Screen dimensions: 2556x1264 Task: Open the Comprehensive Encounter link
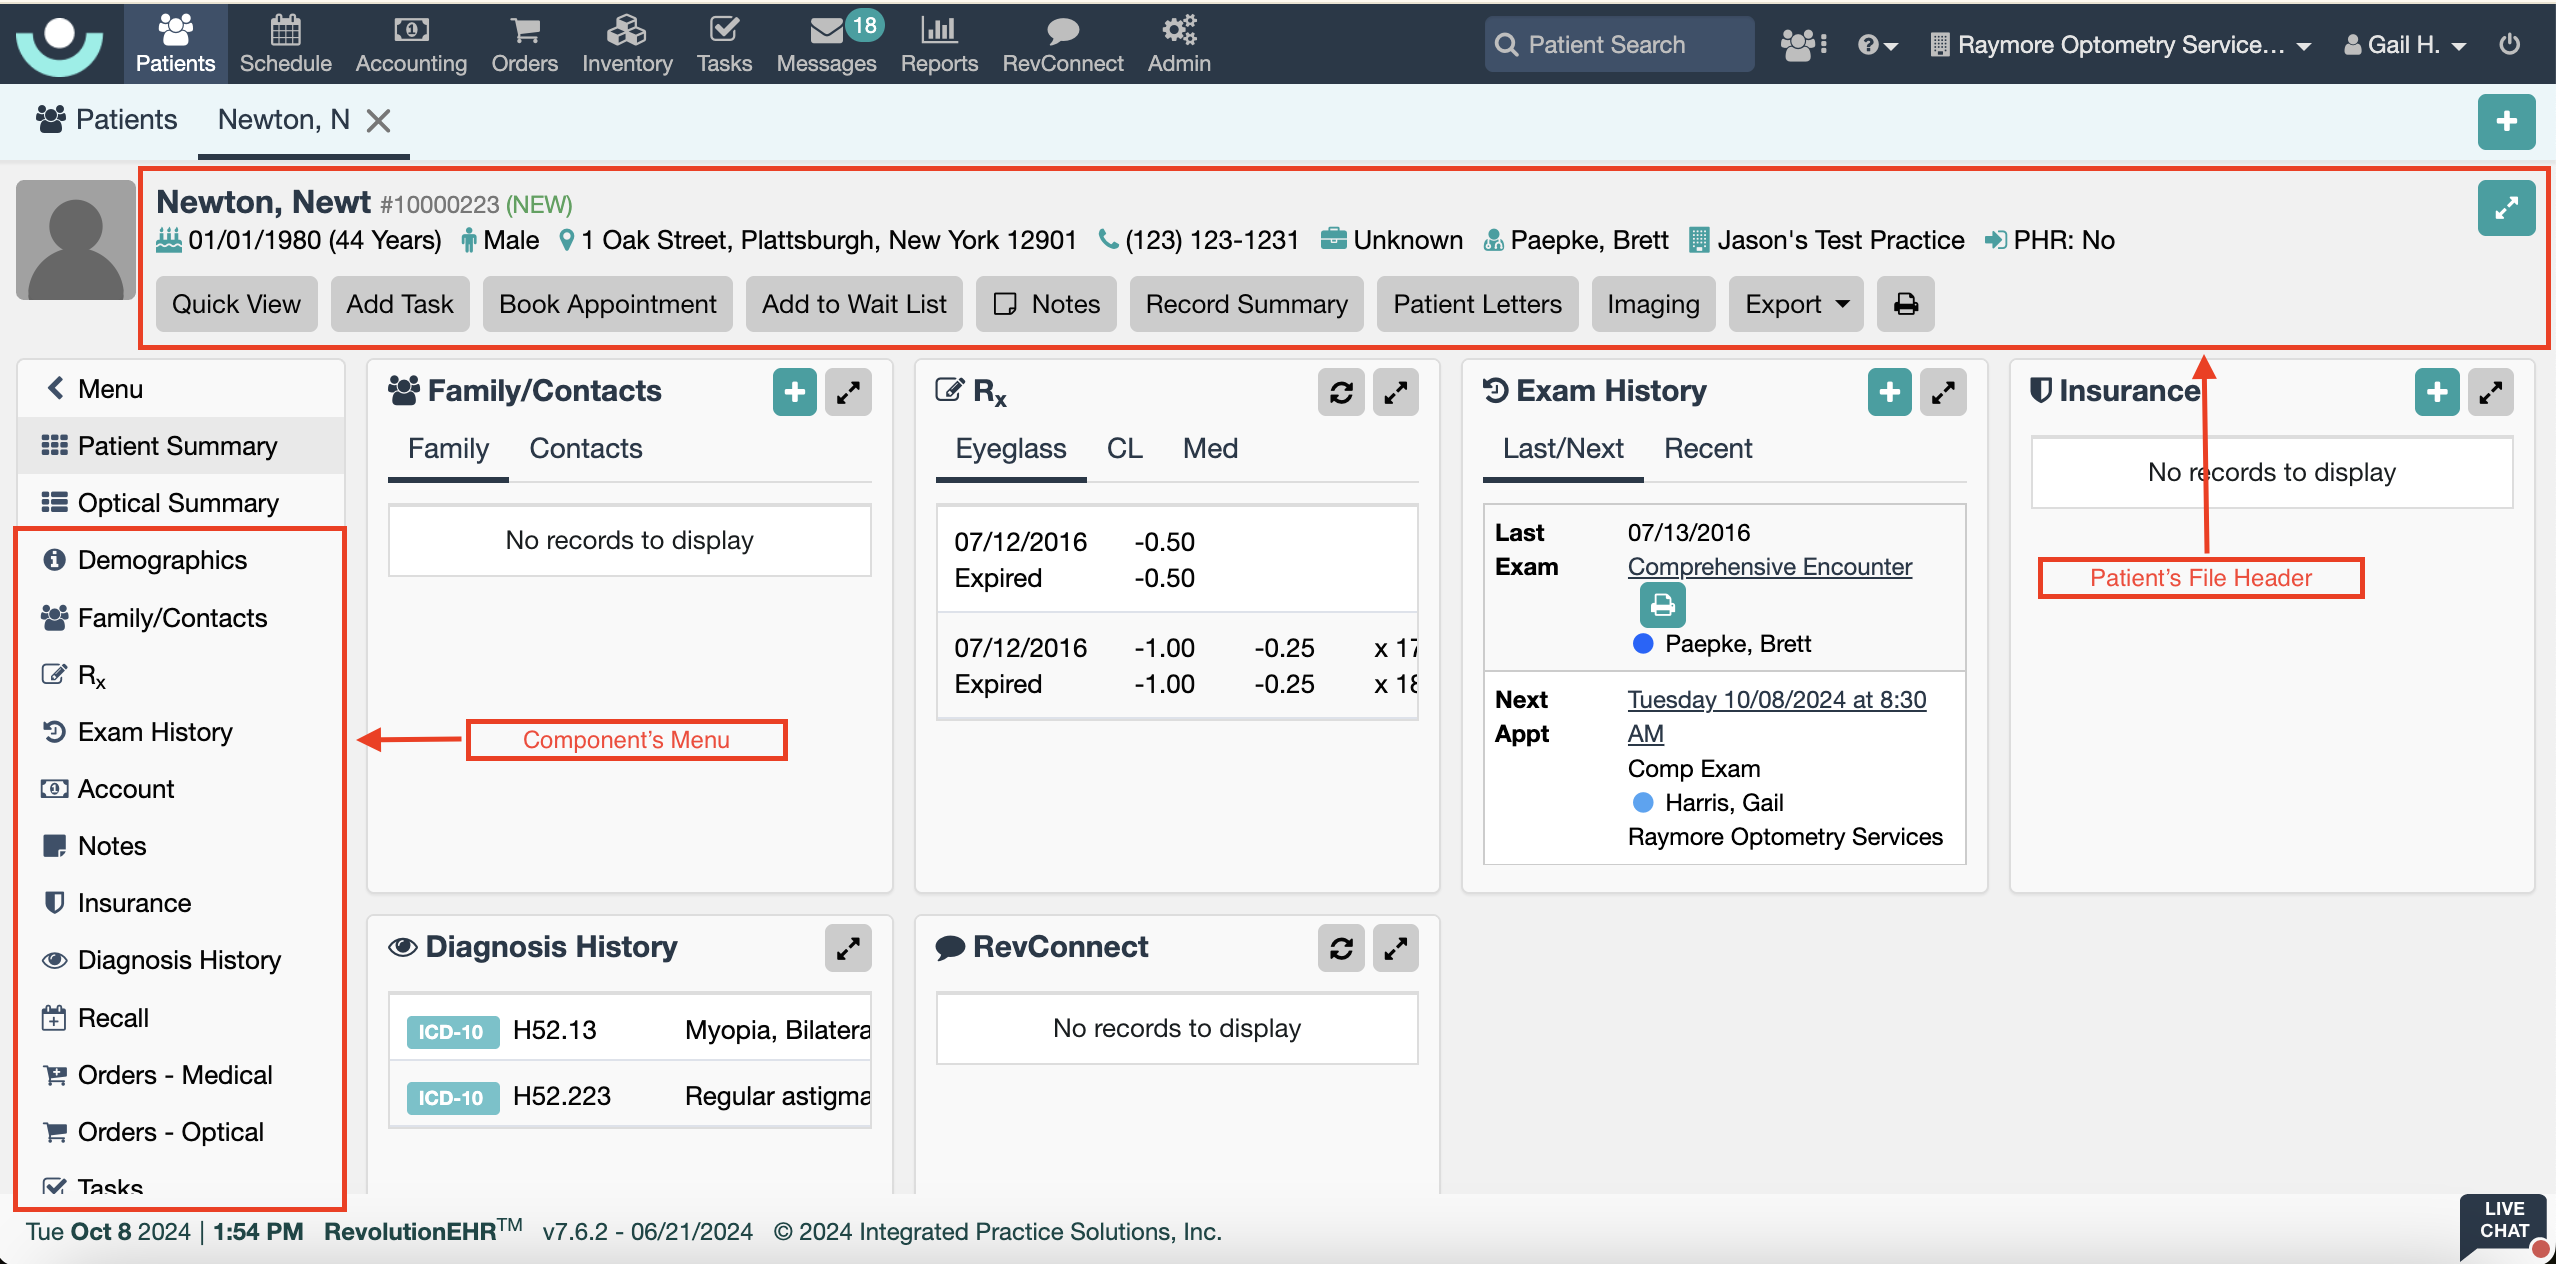[1769, 566]
